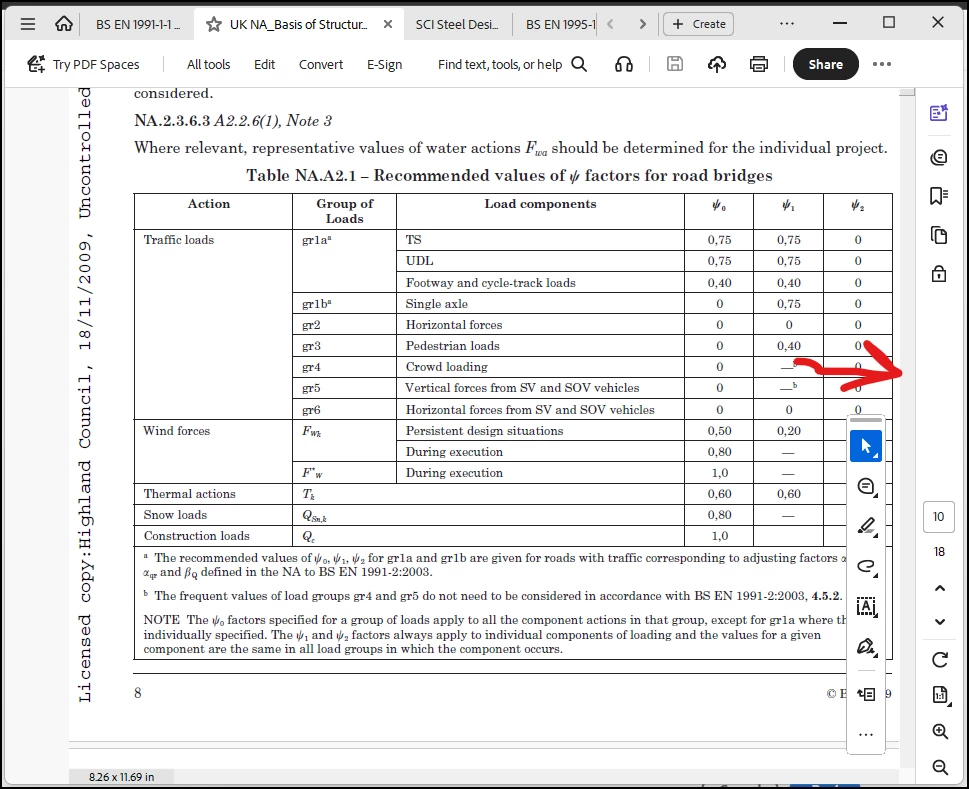This screenshot has height=789, width=969.
Task: Open the E-Sign menu
Action: [384, 64]
